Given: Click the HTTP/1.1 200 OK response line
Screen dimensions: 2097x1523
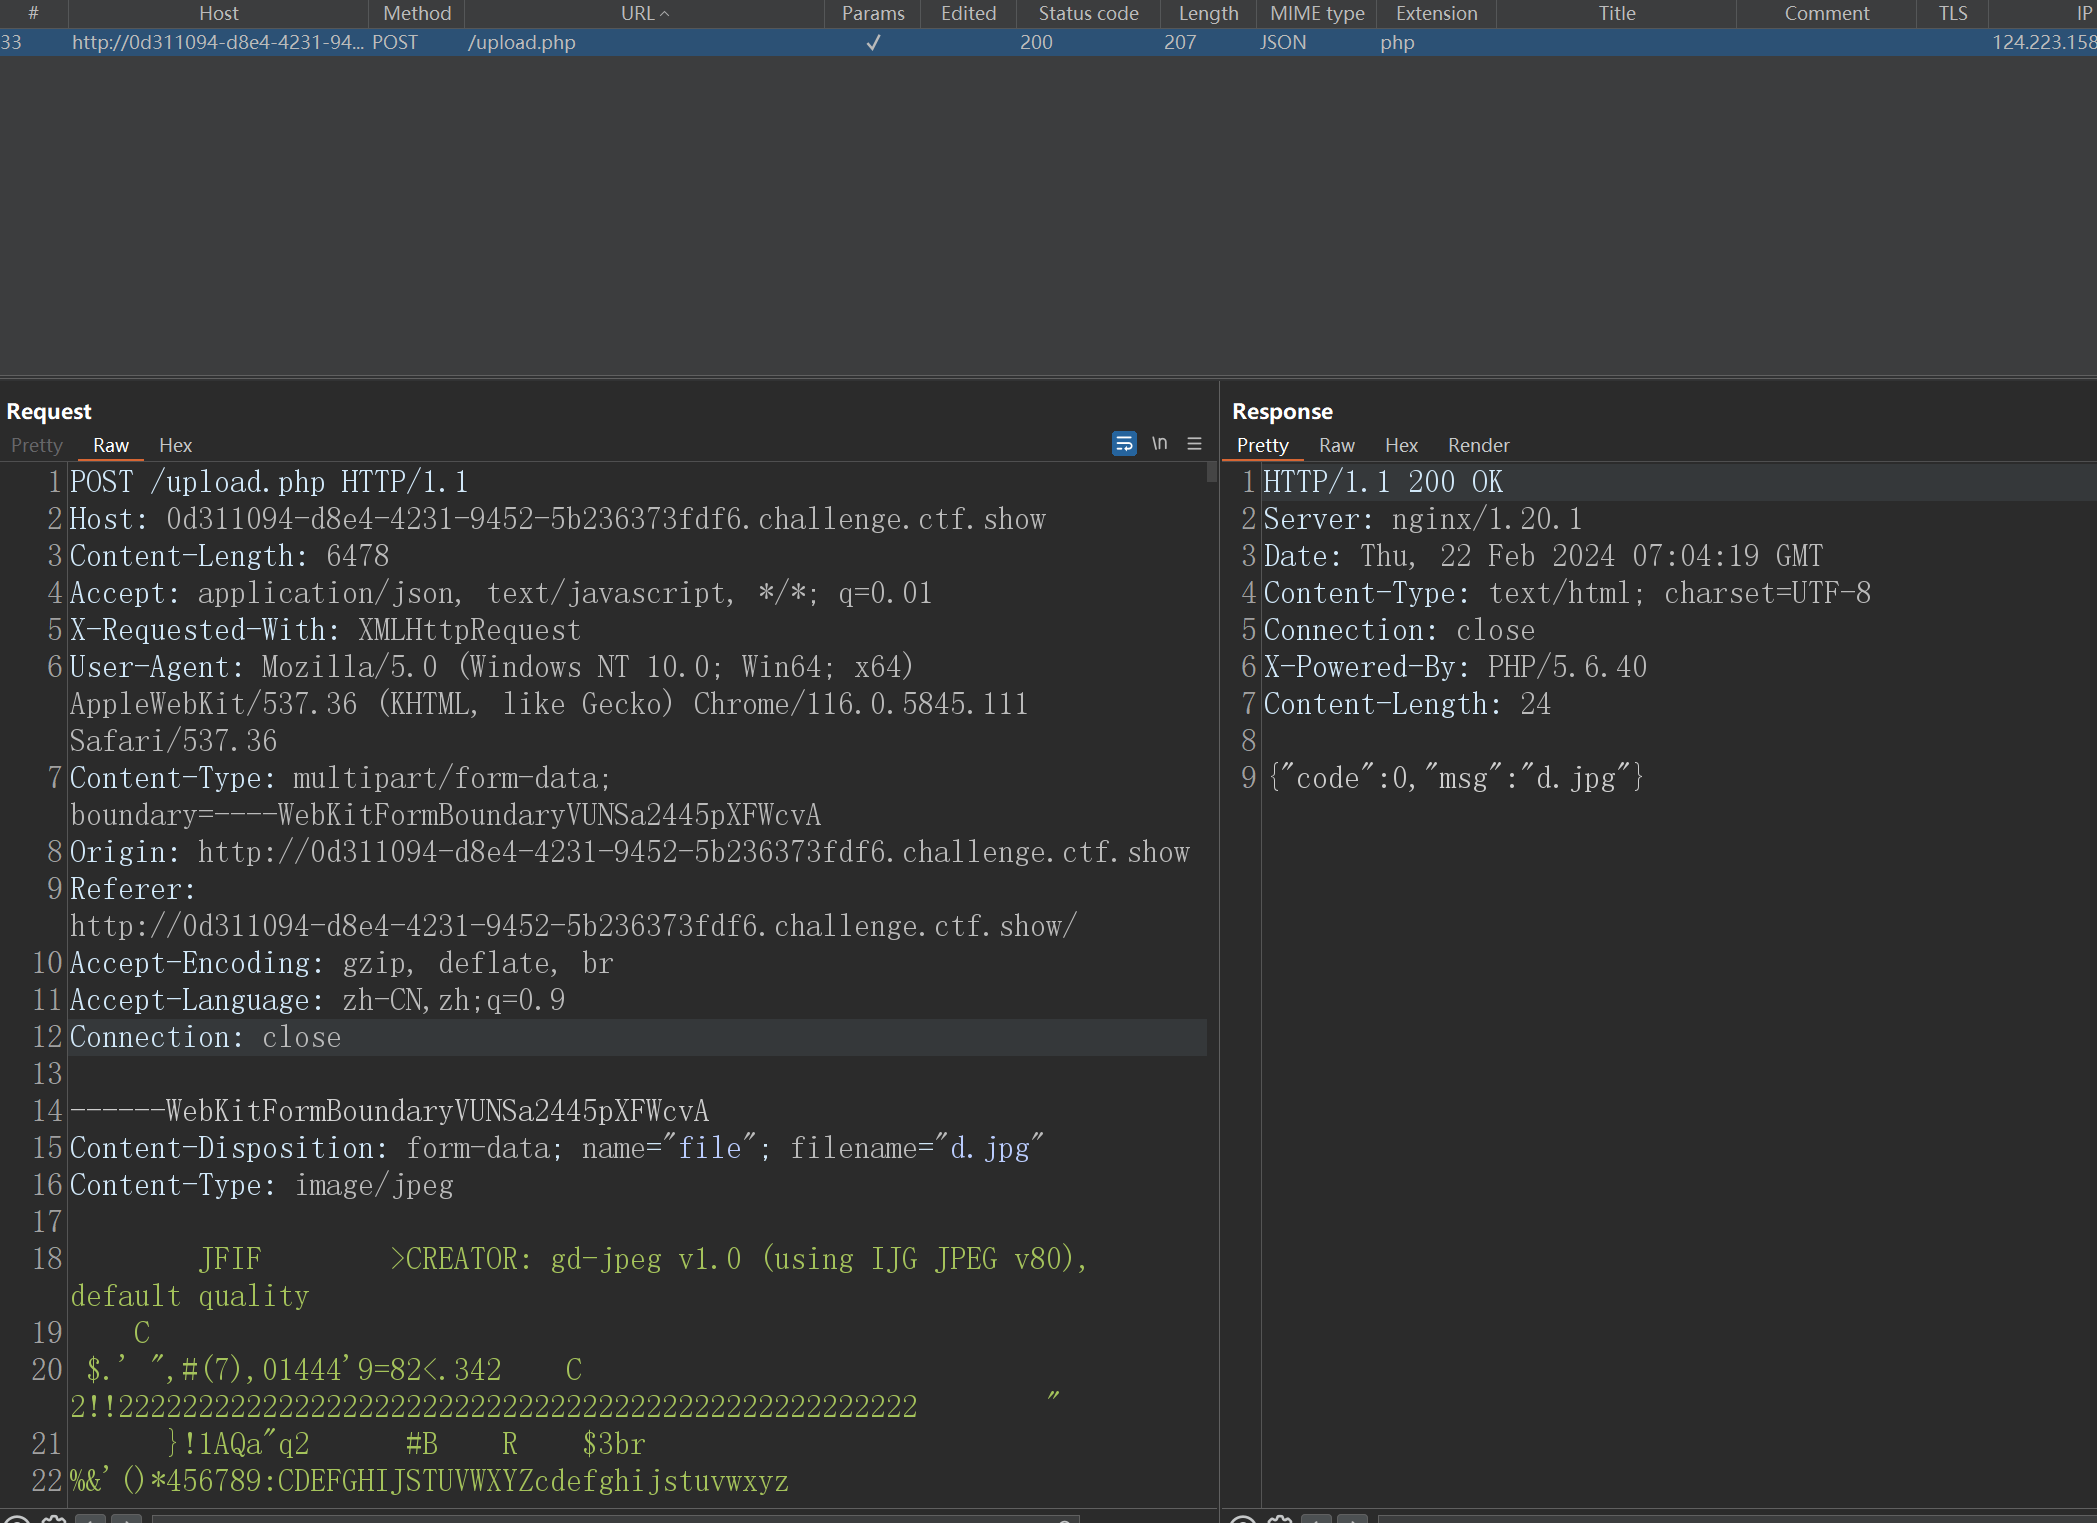Looking at the screenshot, I should [x=1383, y=482].
